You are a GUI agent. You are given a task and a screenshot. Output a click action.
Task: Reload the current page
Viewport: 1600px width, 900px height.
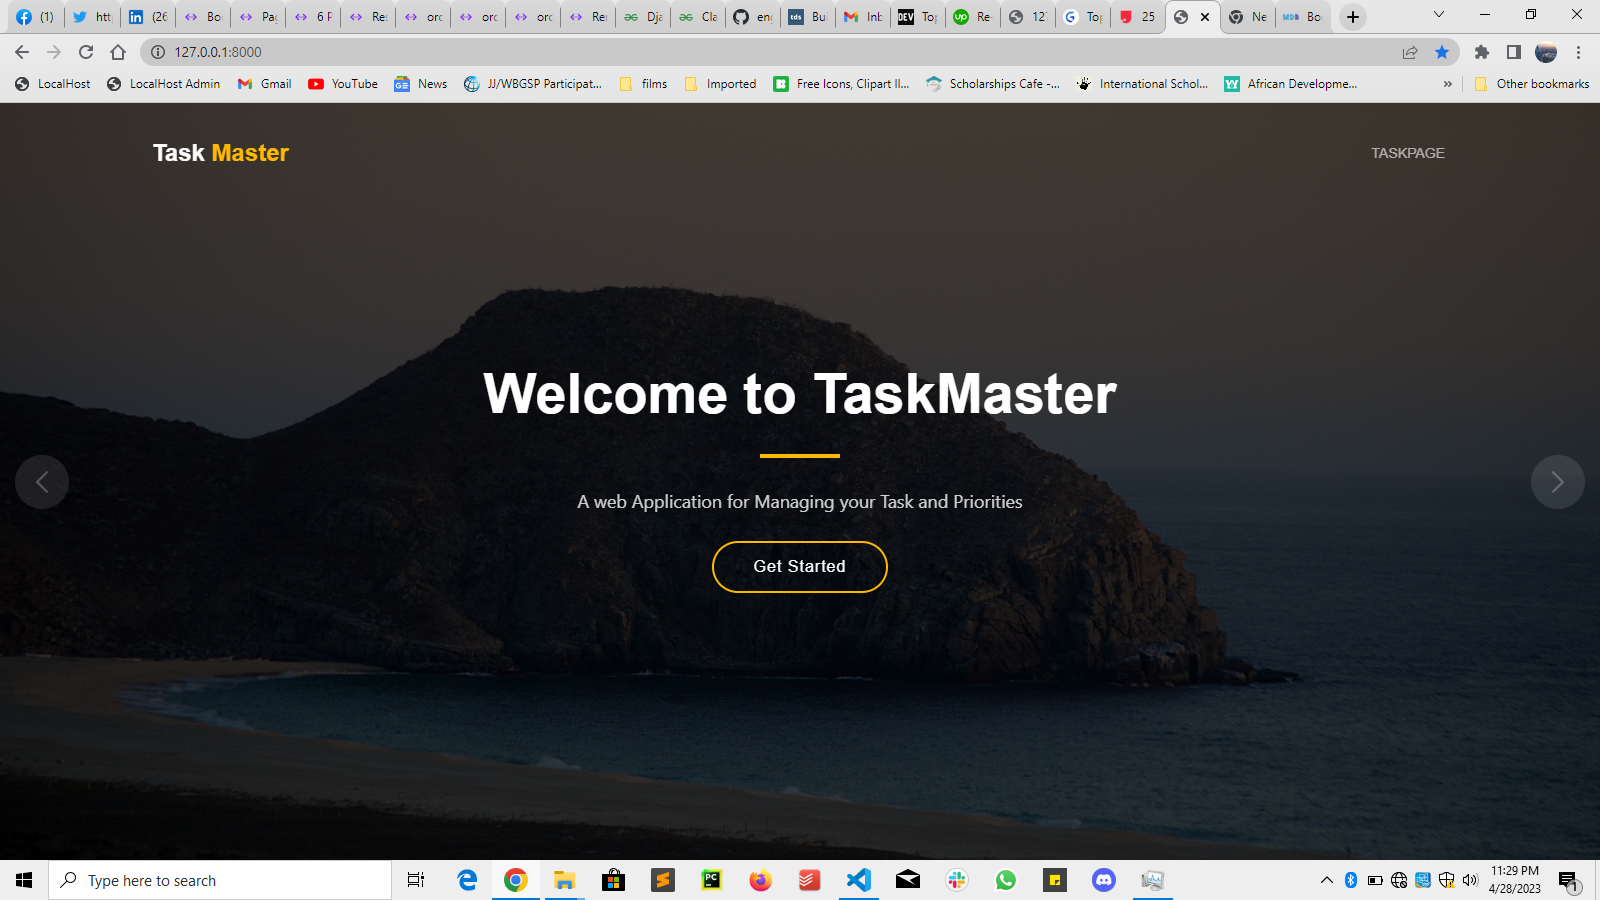coord(85,52)
